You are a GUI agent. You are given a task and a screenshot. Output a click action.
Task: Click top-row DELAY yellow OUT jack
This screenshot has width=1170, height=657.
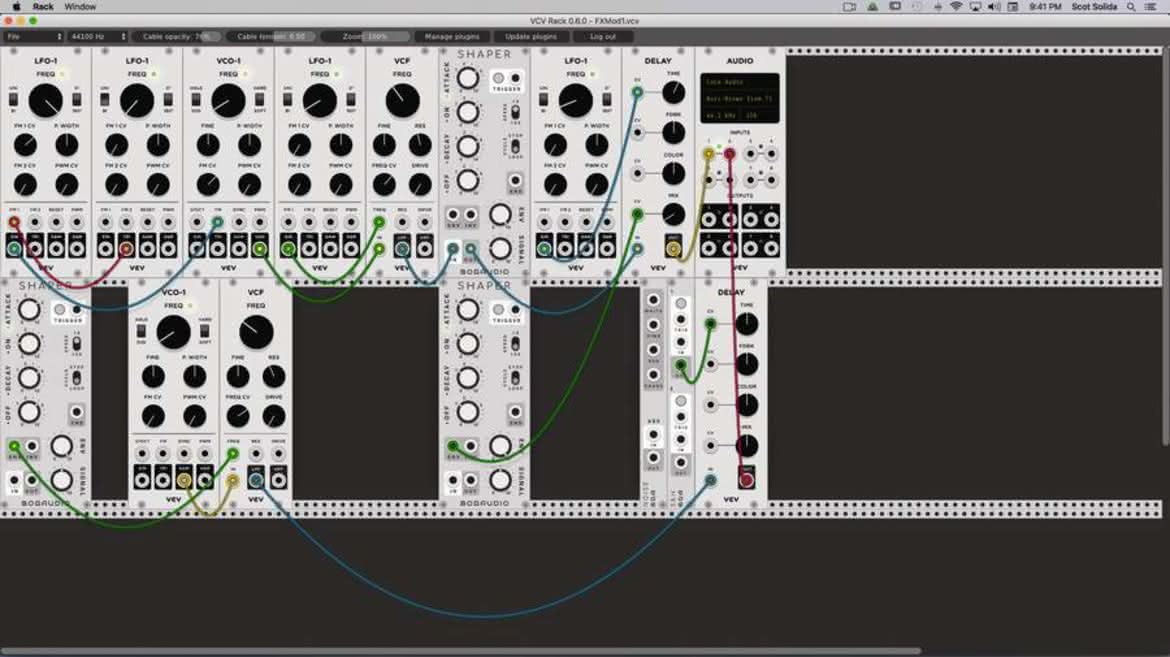pos(673,249)
